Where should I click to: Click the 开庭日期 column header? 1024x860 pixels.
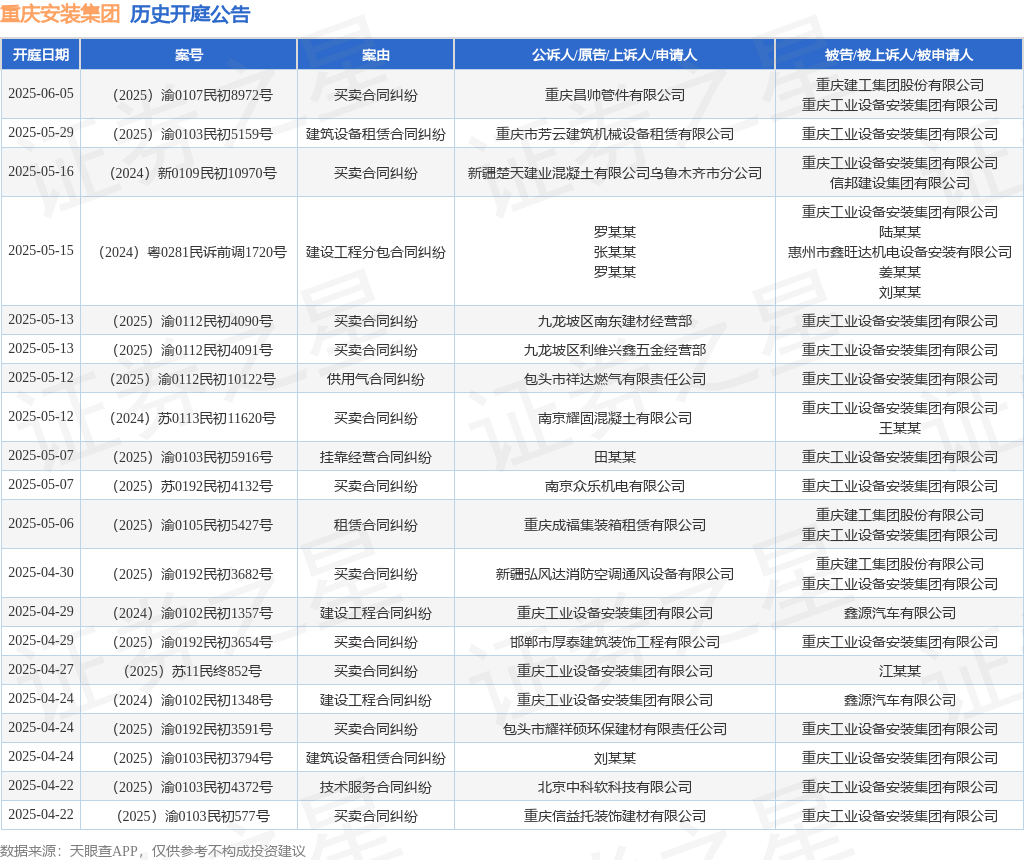tap(40, 55)
